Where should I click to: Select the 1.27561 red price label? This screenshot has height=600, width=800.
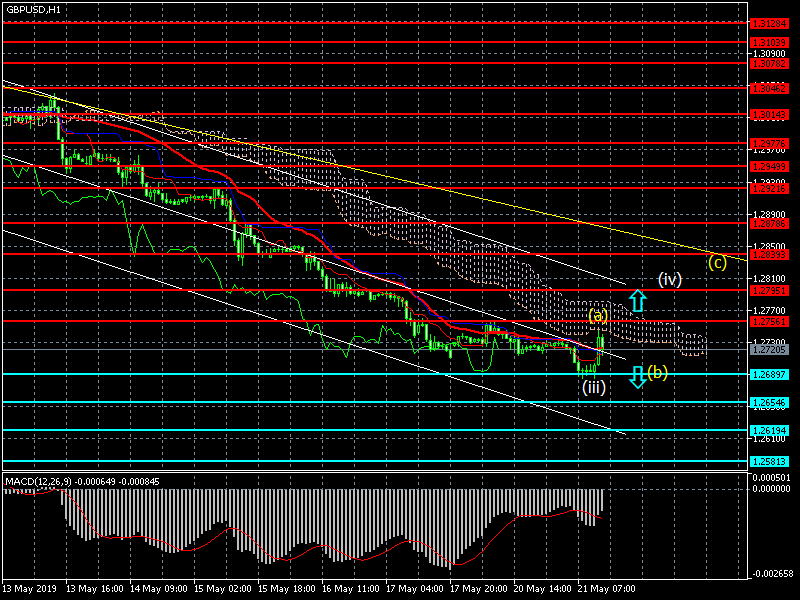[769, 321]
